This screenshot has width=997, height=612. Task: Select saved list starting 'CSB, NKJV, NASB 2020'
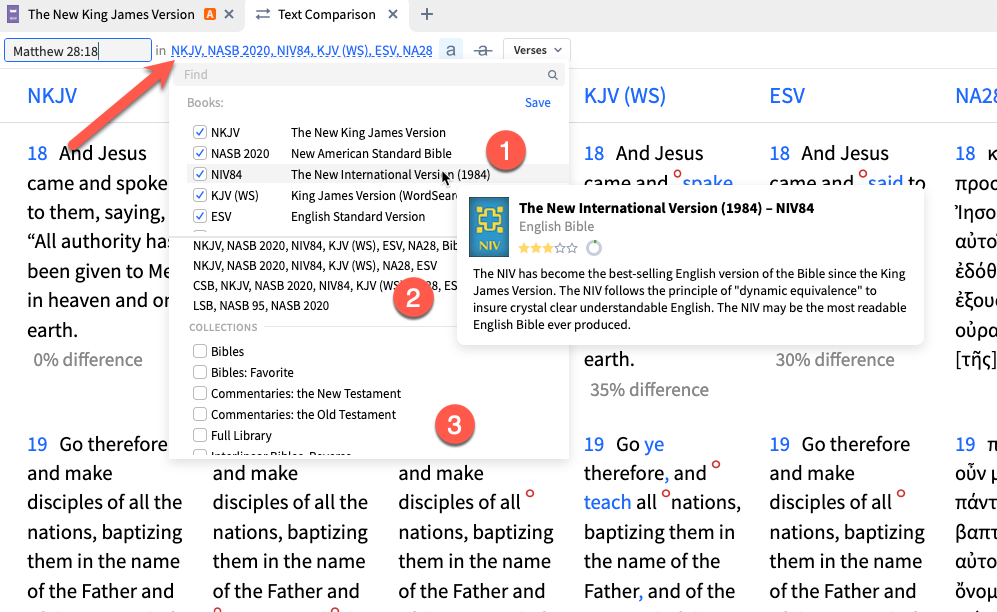325,286
